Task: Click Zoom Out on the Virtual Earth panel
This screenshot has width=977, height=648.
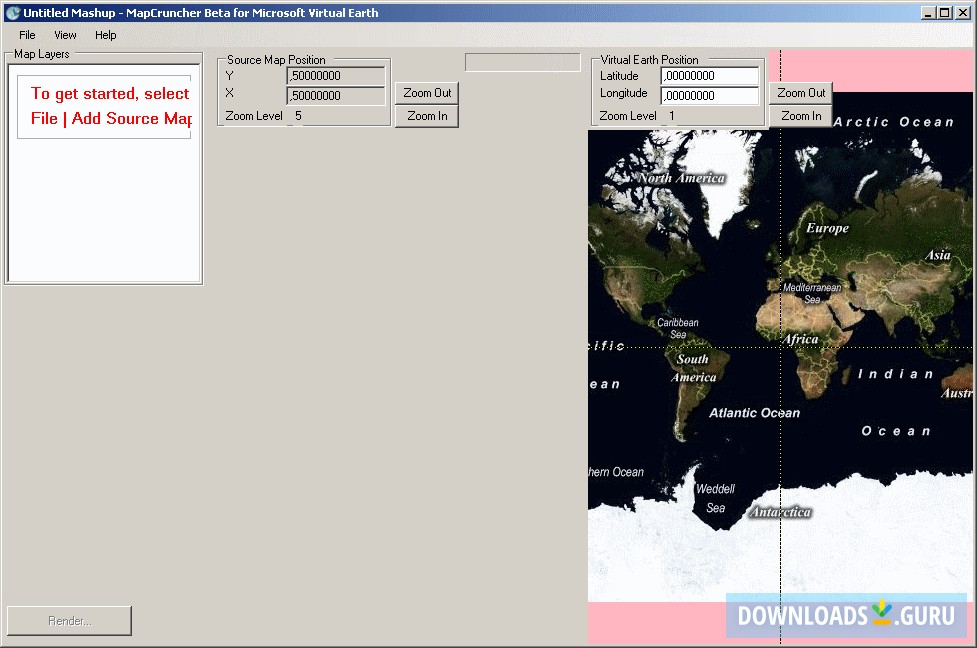Action: point(800,92)
